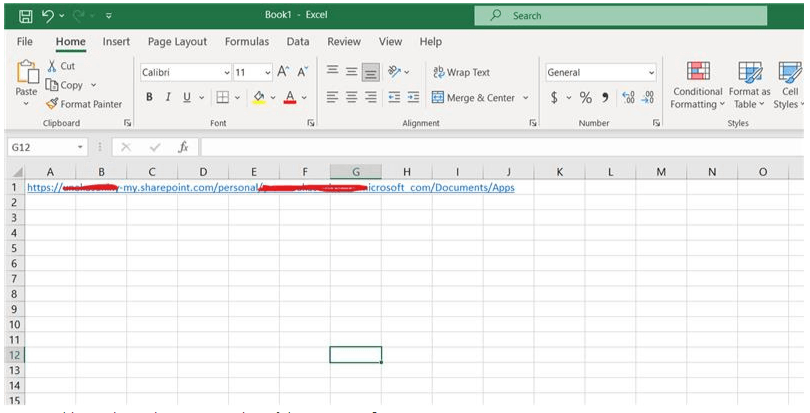The image size is (810, 413).
Task: Open the Undo history dropdown arrow
Action: click(x=61, y=16)
